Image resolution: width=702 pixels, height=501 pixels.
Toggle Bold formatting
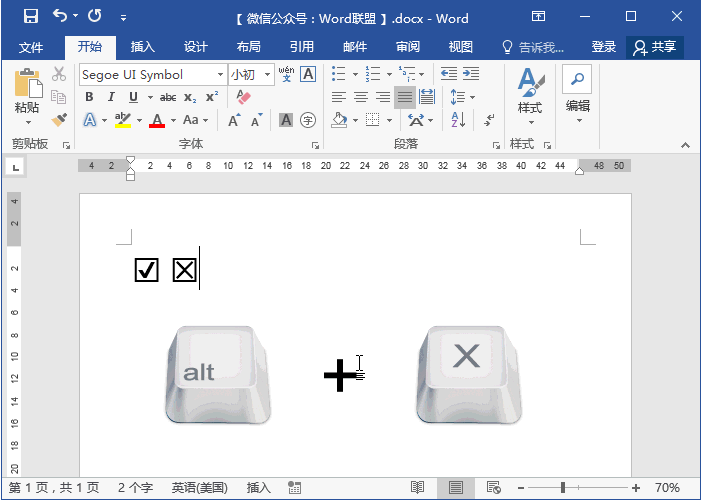click(89, 97)
